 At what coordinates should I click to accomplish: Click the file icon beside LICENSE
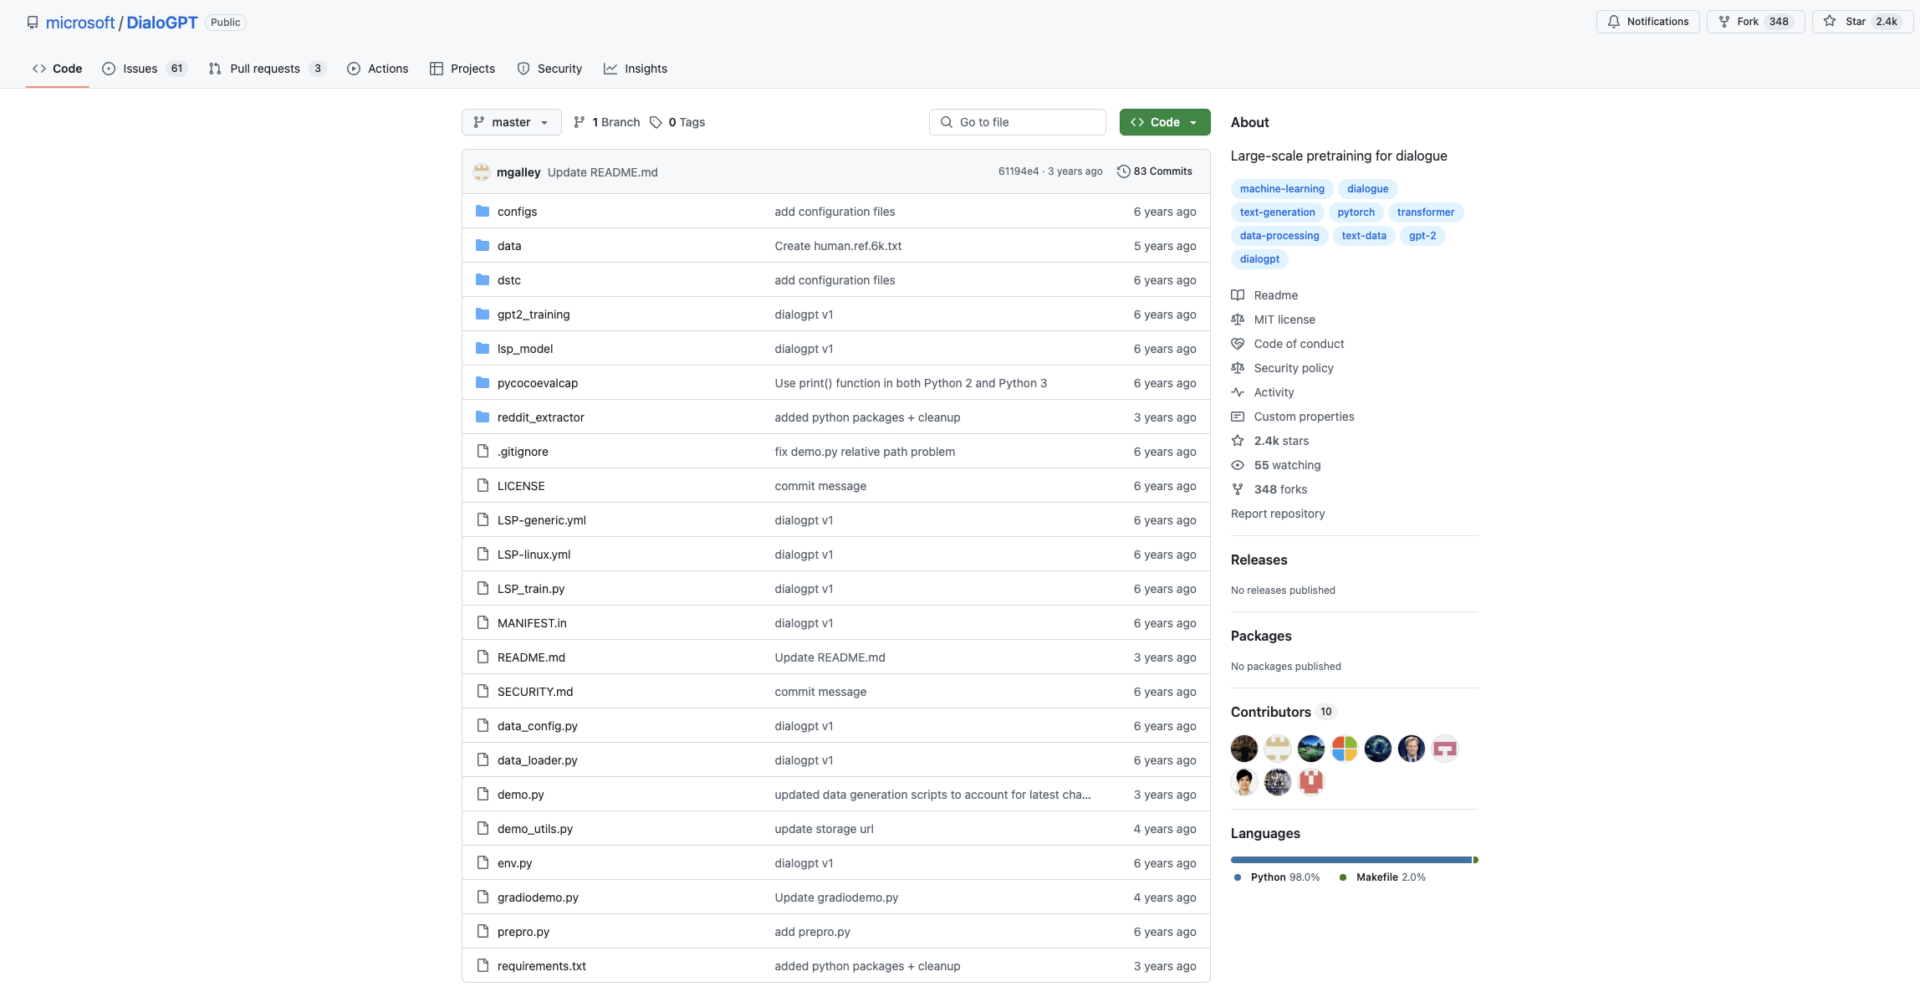click(483, 485)
